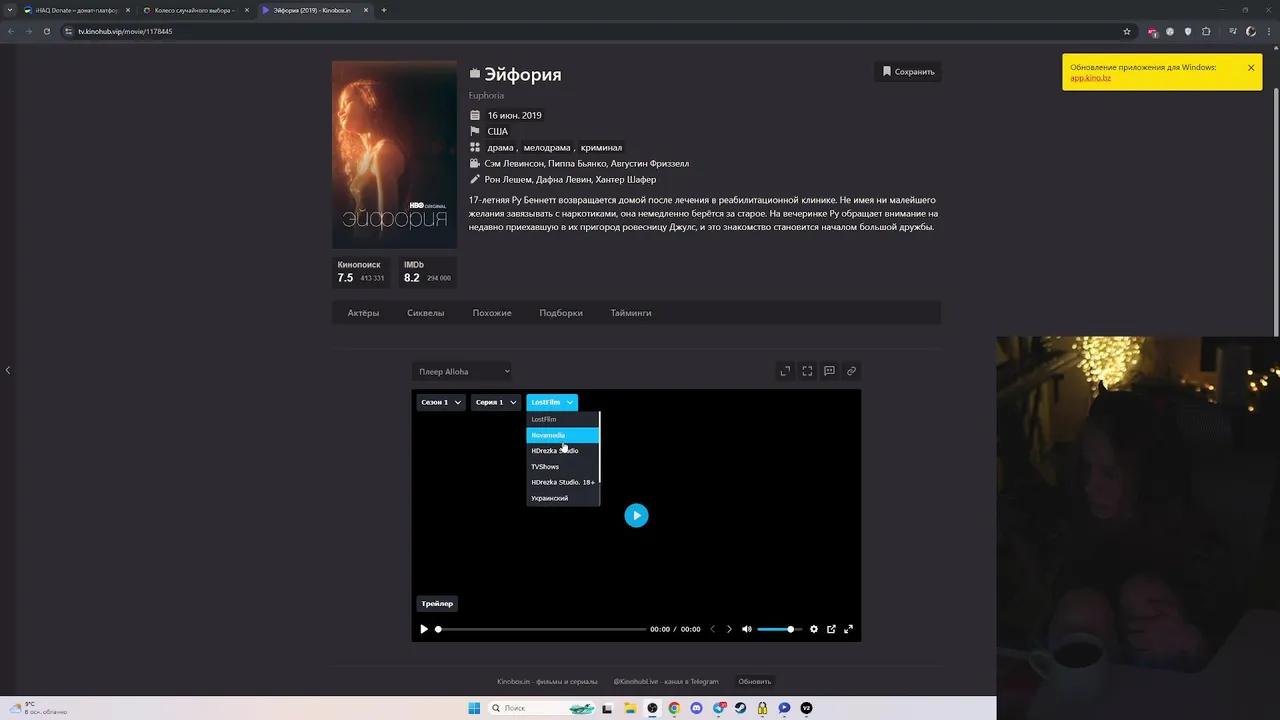This screenshot has height=720, width=1280.
Task: Click the Кинопоиск 7.5 rating box
Action: tap(362, 272)
